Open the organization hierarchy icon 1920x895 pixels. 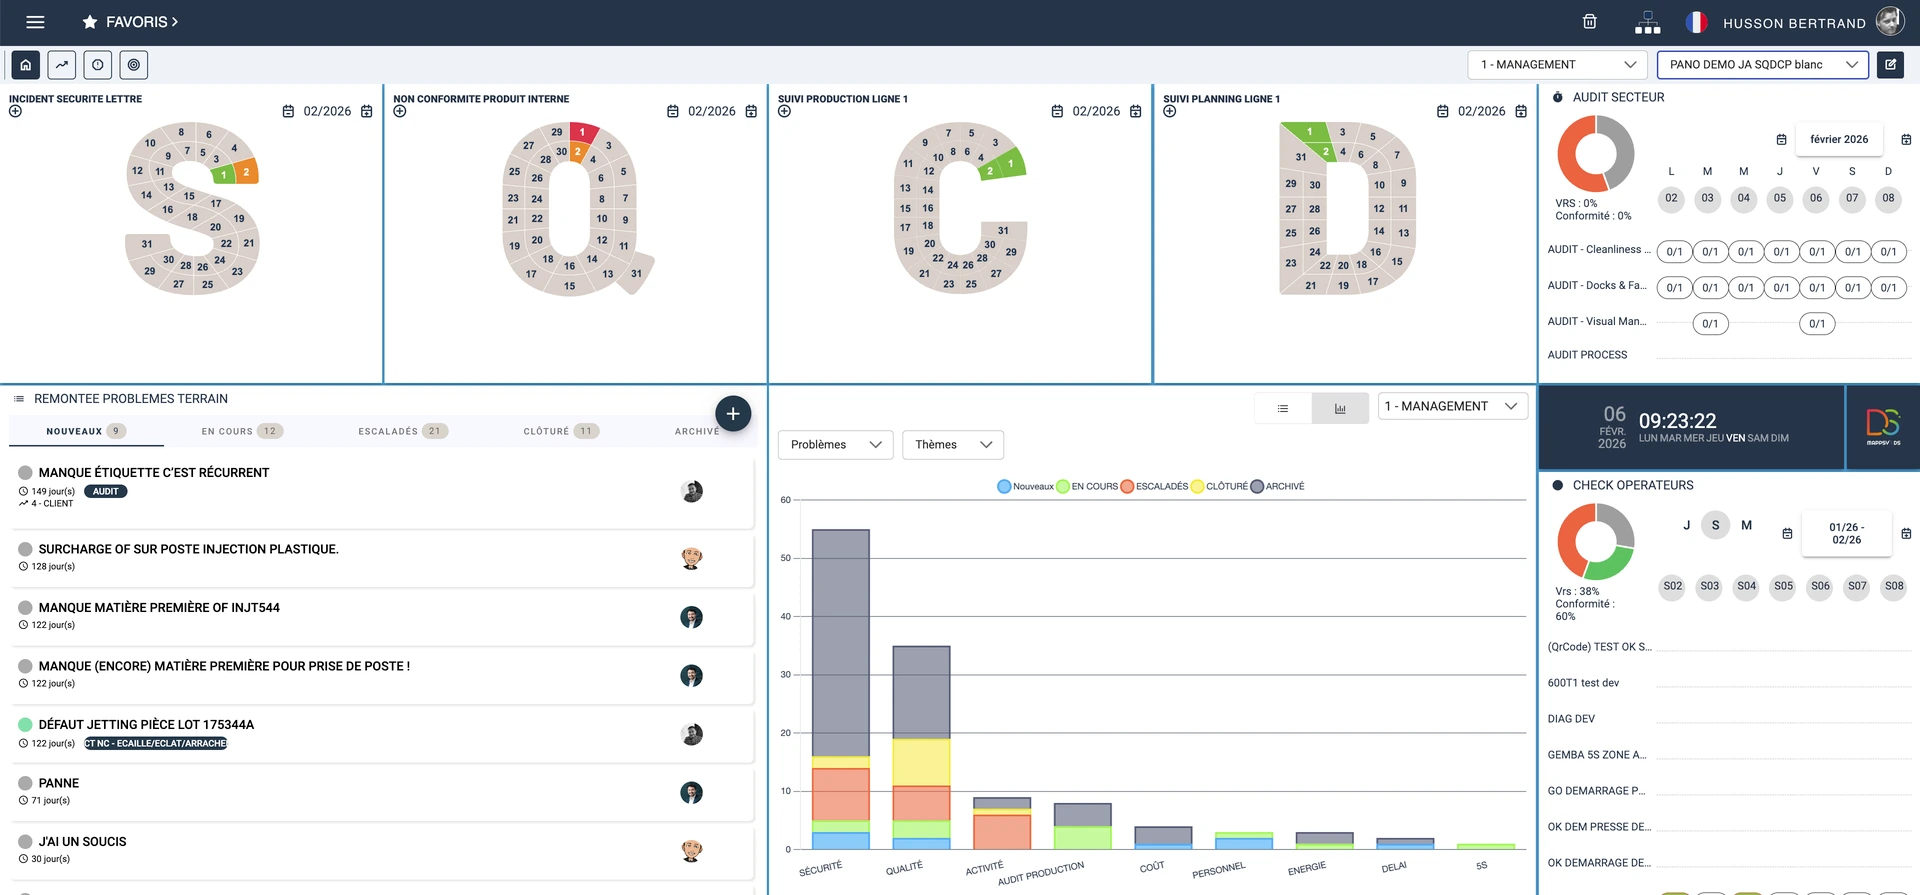1647,22
